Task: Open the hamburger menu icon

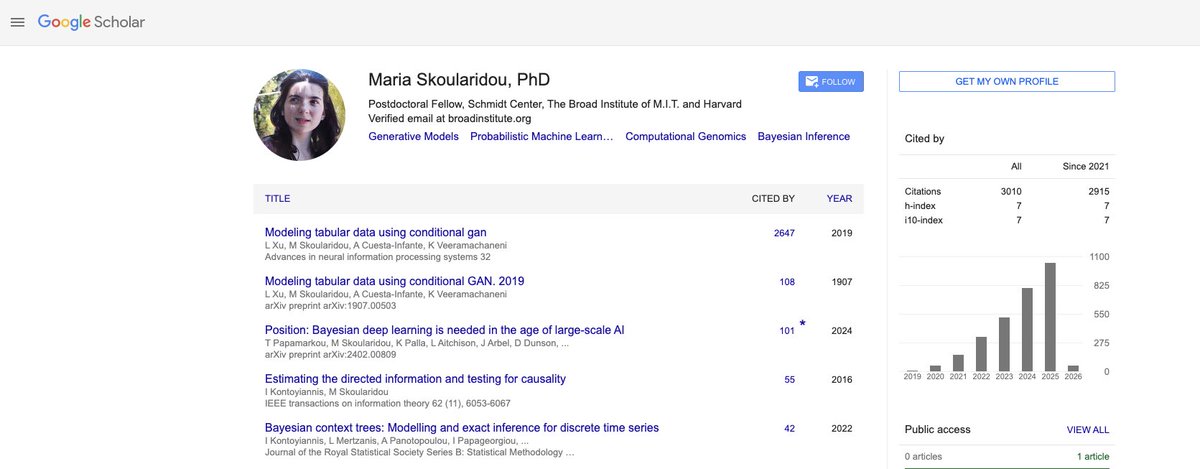Action: pyautogui.click(x=17, y=22)
